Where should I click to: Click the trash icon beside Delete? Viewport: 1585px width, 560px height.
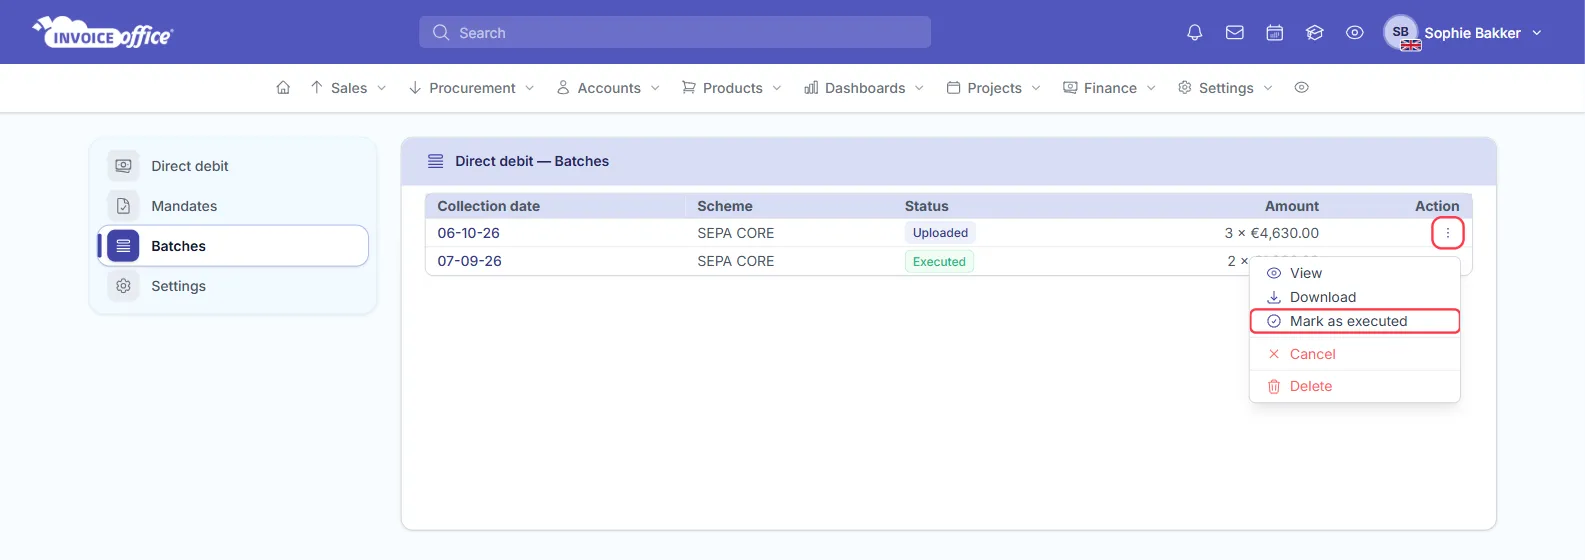coord(1274,386)
